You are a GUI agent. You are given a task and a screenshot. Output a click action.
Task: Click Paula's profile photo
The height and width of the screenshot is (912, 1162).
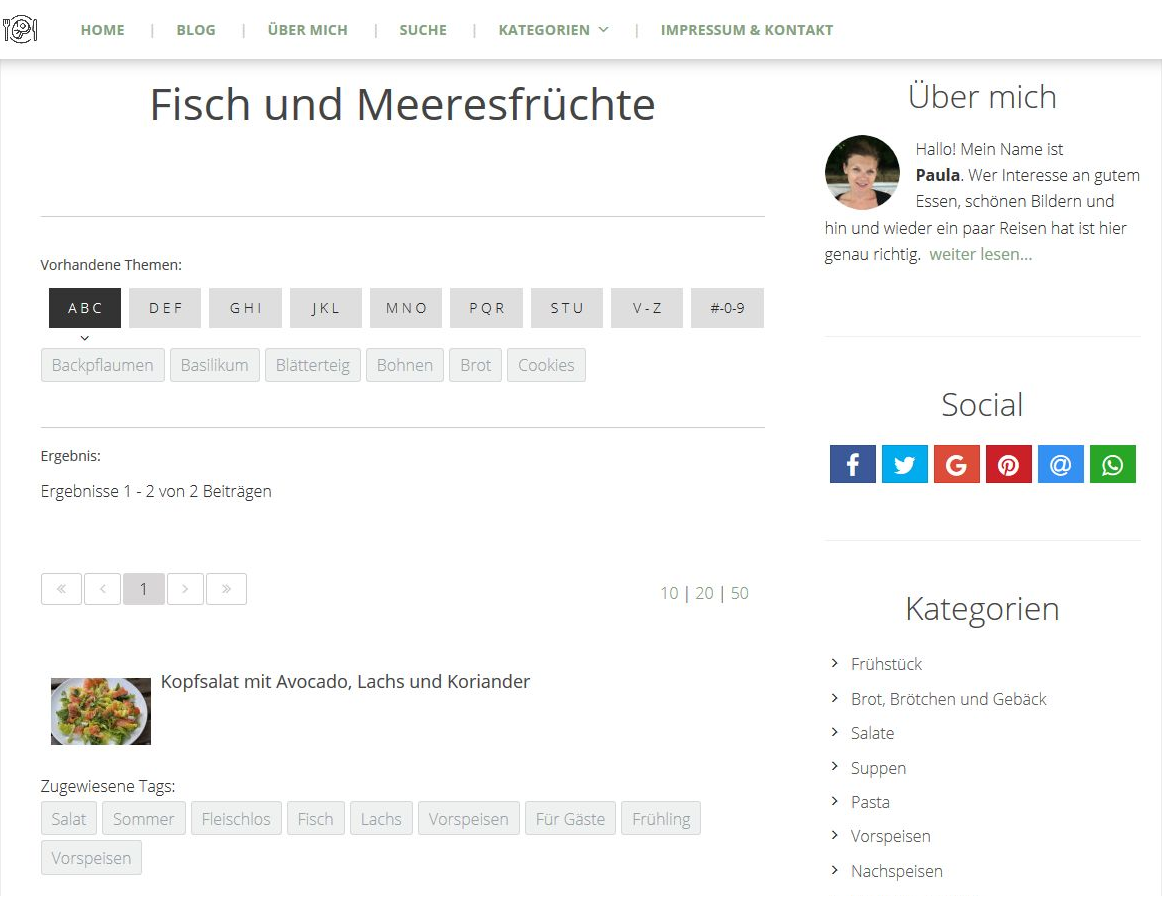point(863,173)
